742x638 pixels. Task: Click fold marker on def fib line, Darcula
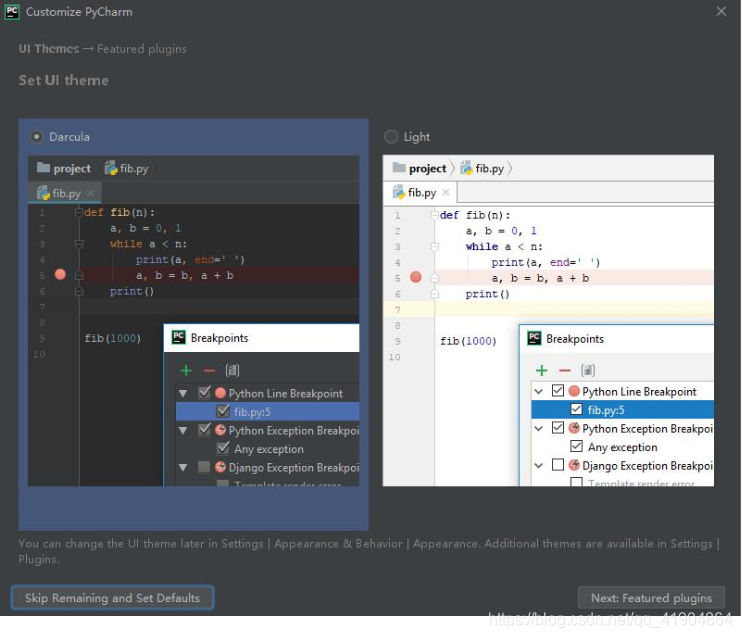(79, 213)
